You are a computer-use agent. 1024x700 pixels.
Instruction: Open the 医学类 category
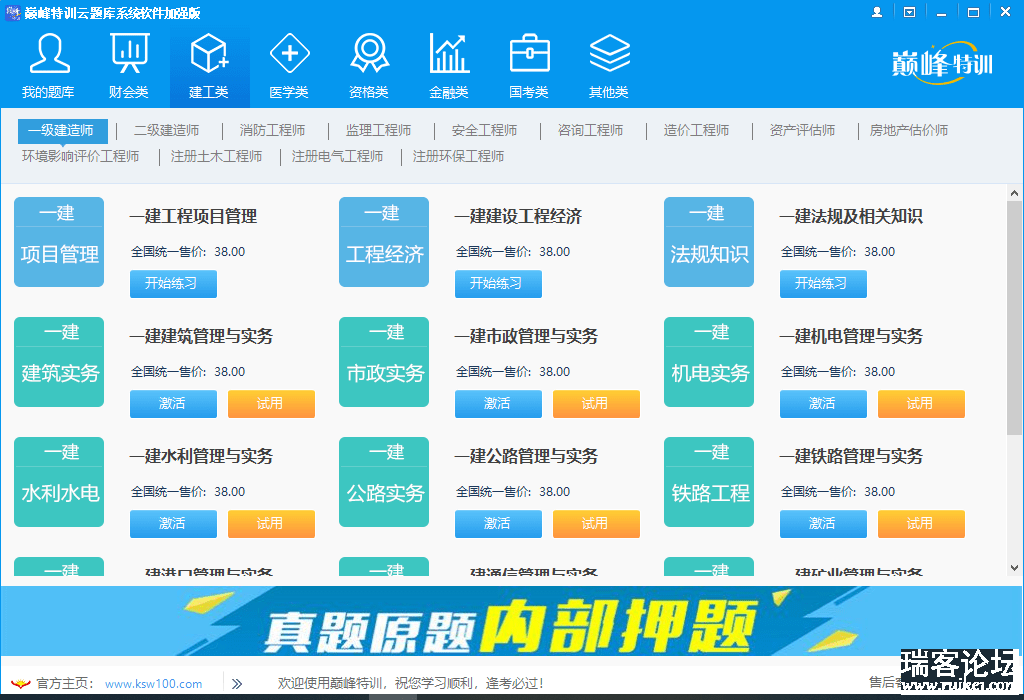pyautogui.click(x=289, y=66)
